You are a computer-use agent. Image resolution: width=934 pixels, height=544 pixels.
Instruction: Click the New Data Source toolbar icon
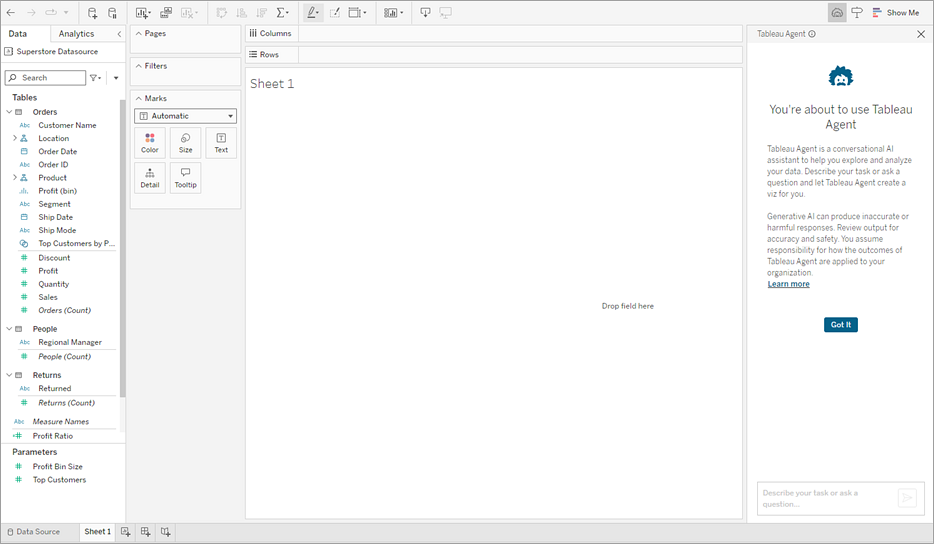pyautogui.click(x=92, y=13)
